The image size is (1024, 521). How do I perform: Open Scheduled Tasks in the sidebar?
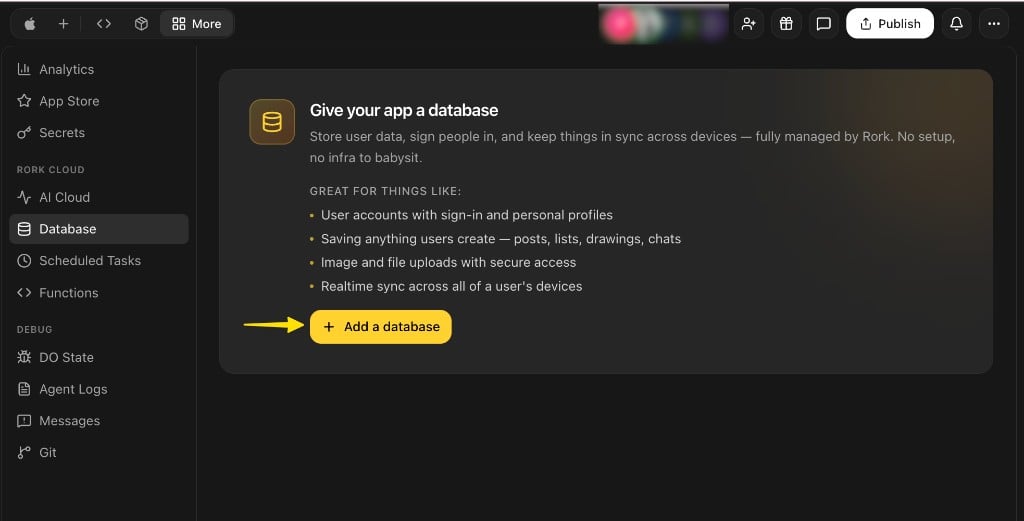coord(99,260)
